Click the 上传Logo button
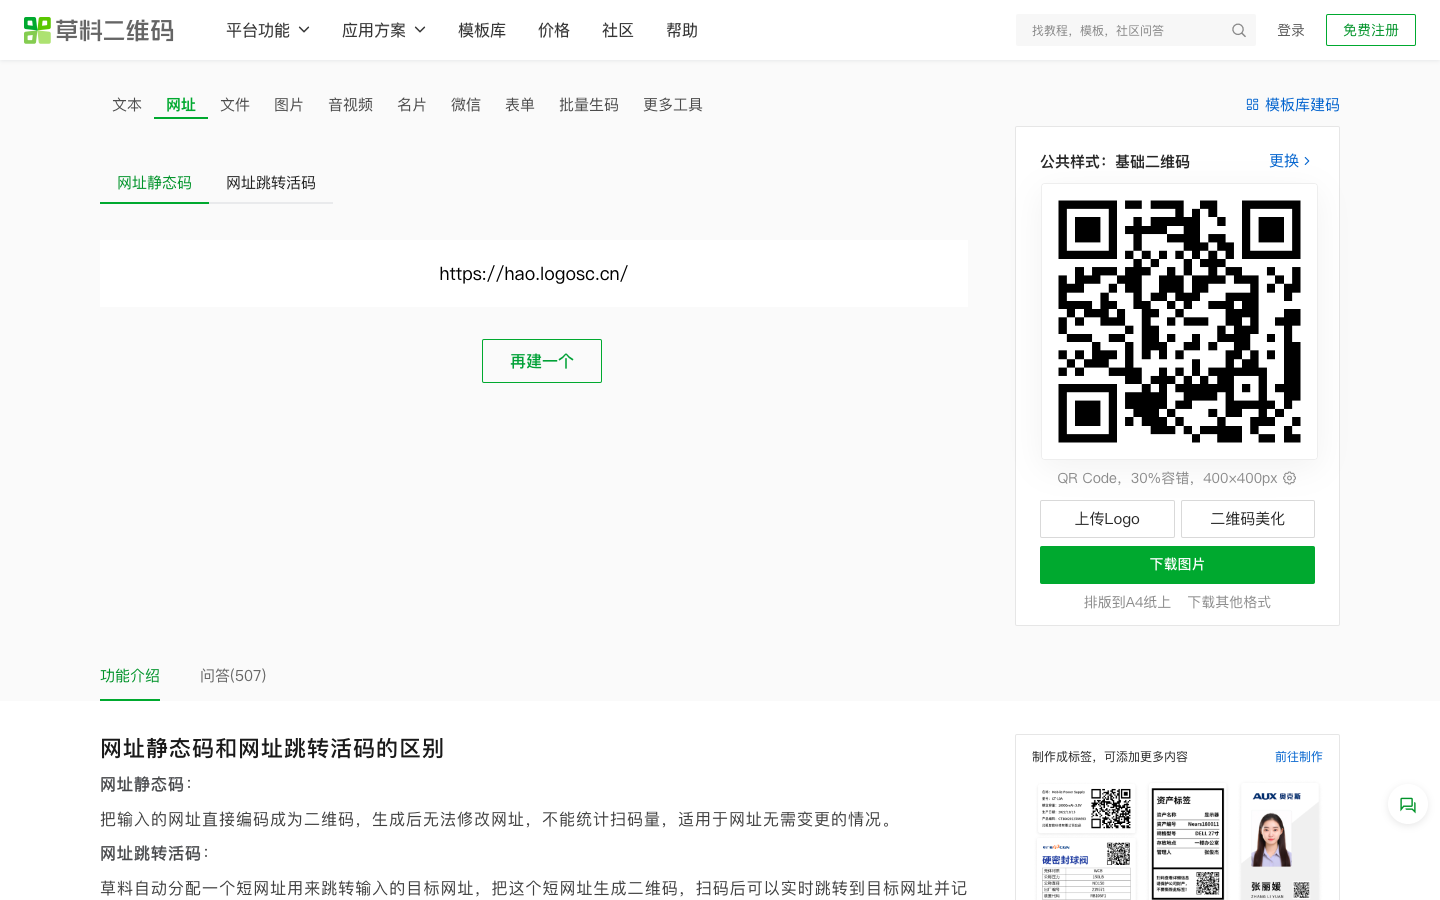The height and width of the screenshot is (900, 1440). click(x=1107, y=519)
